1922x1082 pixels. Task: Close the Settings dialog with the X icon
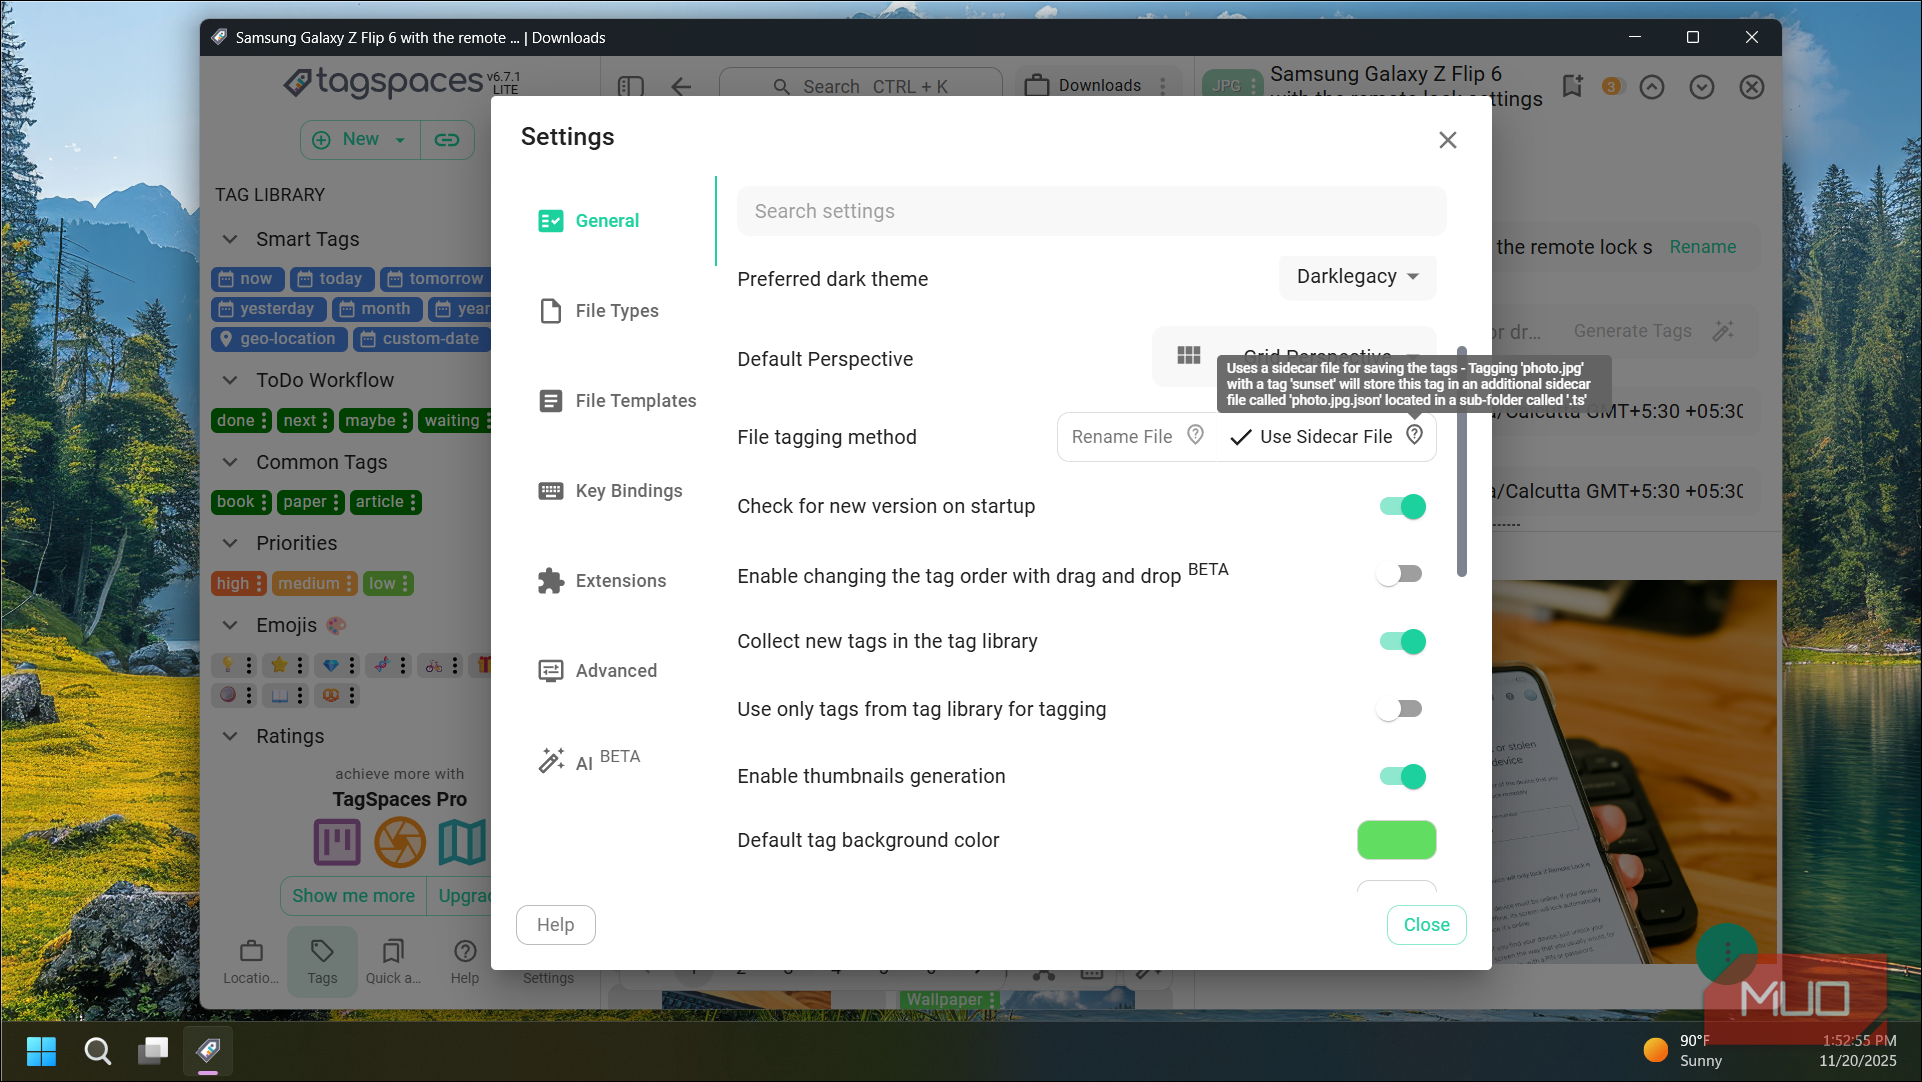(1447, 140)
